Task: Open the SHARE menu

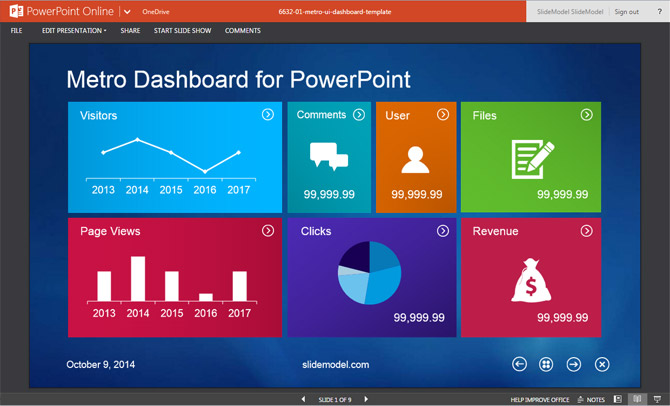Action: (130, 31)
